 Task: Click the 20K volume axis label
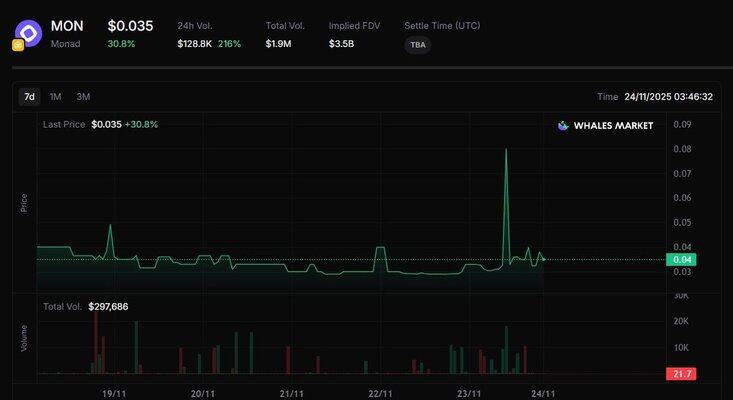tap(683, 321)
